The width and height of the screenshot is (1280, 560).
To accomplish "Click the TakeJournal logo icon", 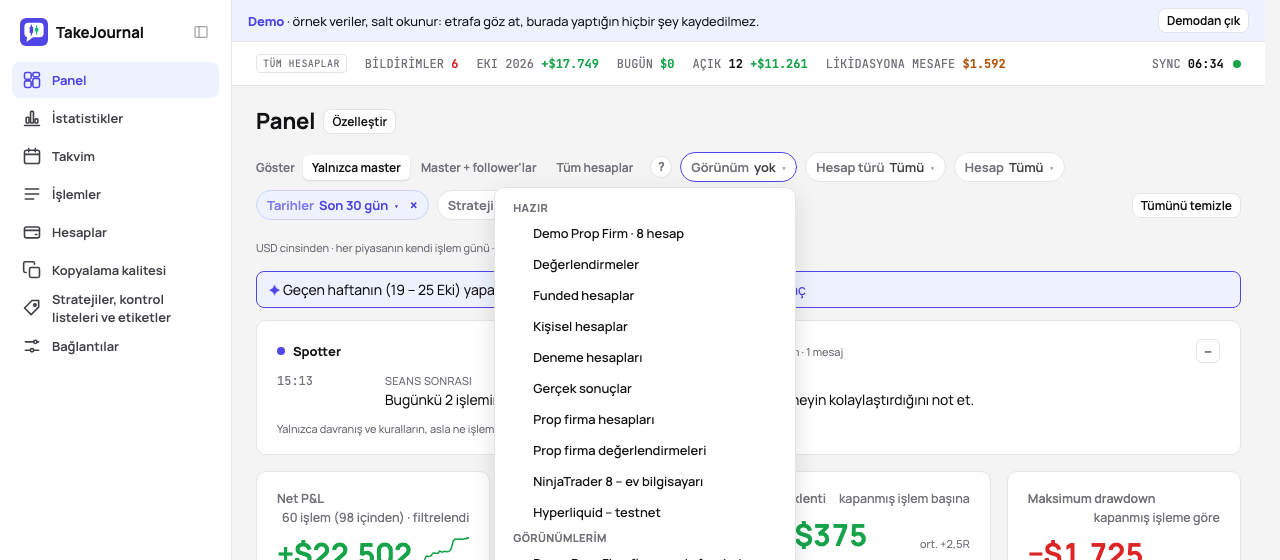I will [x=34, y=32].
